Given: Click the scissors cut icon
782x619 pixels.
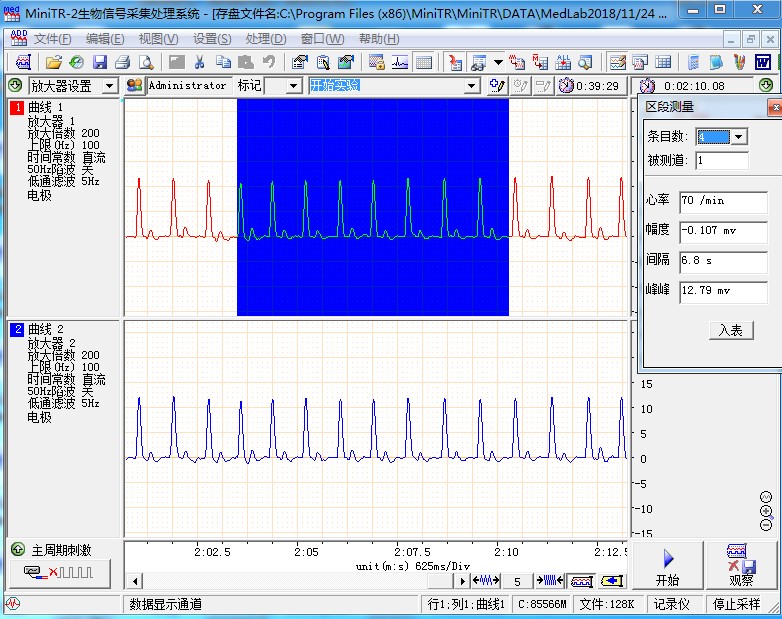Looking at the screenshot, I should pos(199,62).
